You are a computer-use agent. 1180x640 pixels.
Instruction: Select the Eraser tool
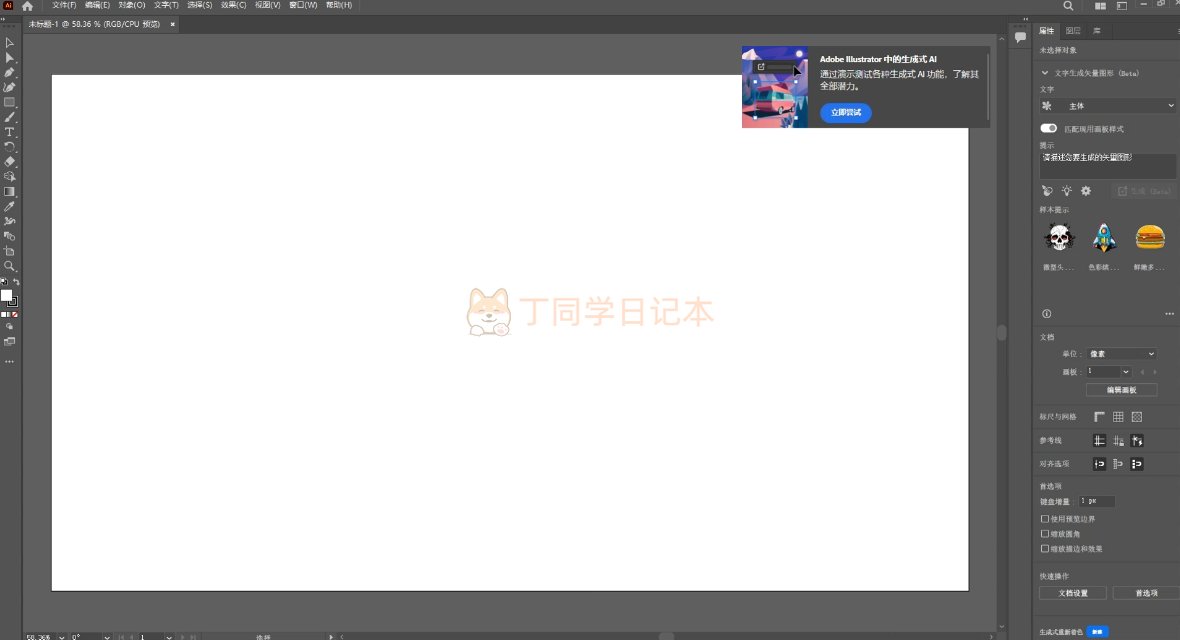point(9,162)
